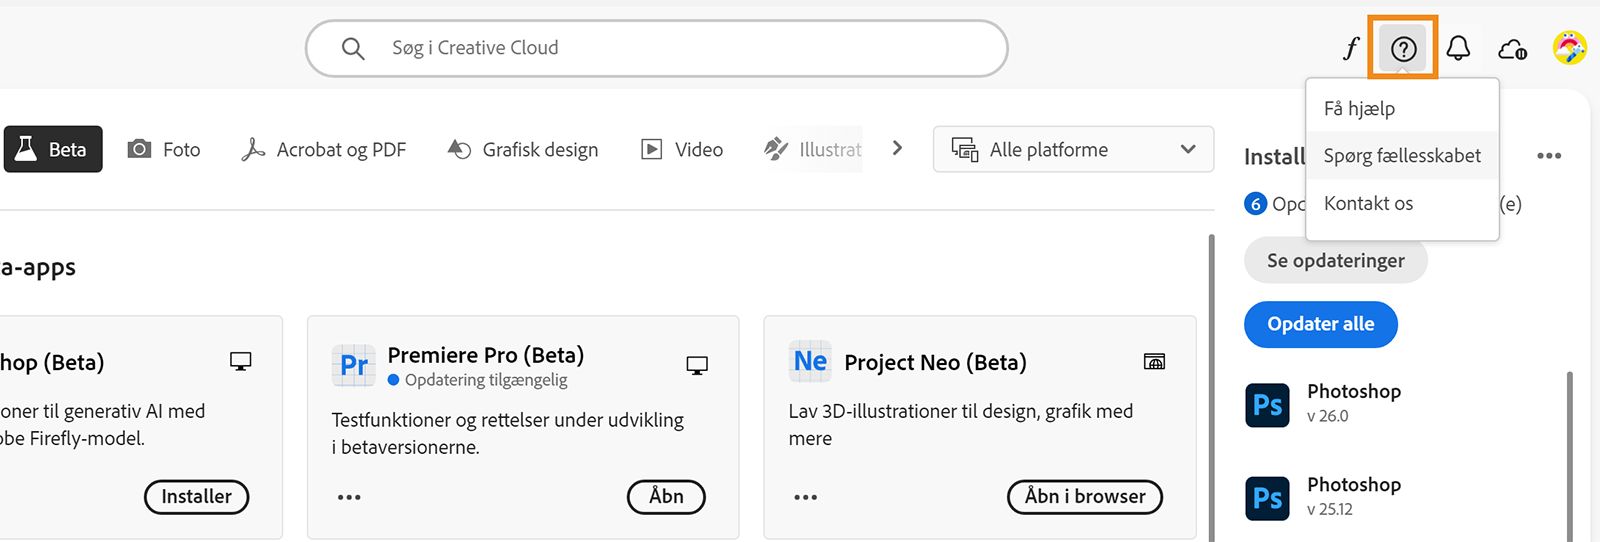The height and width of the screenshot is (542, 1600).
Task: Click the Se opdateringer button
Action: (1335, 261)
